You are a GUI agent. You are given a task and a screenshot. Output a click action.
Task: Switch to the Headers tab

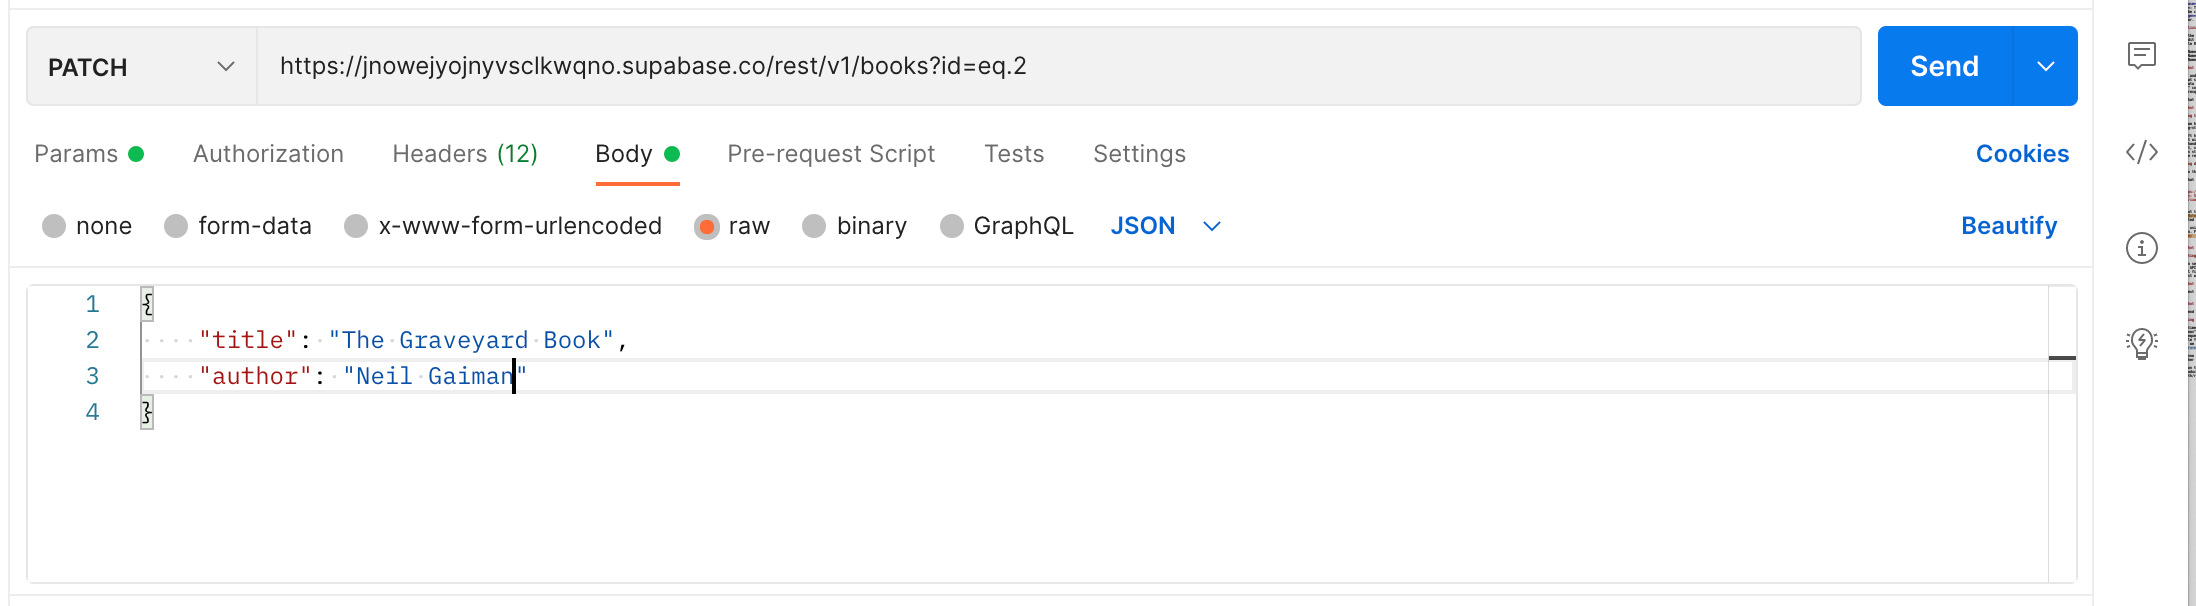click(x=465, y=154)
